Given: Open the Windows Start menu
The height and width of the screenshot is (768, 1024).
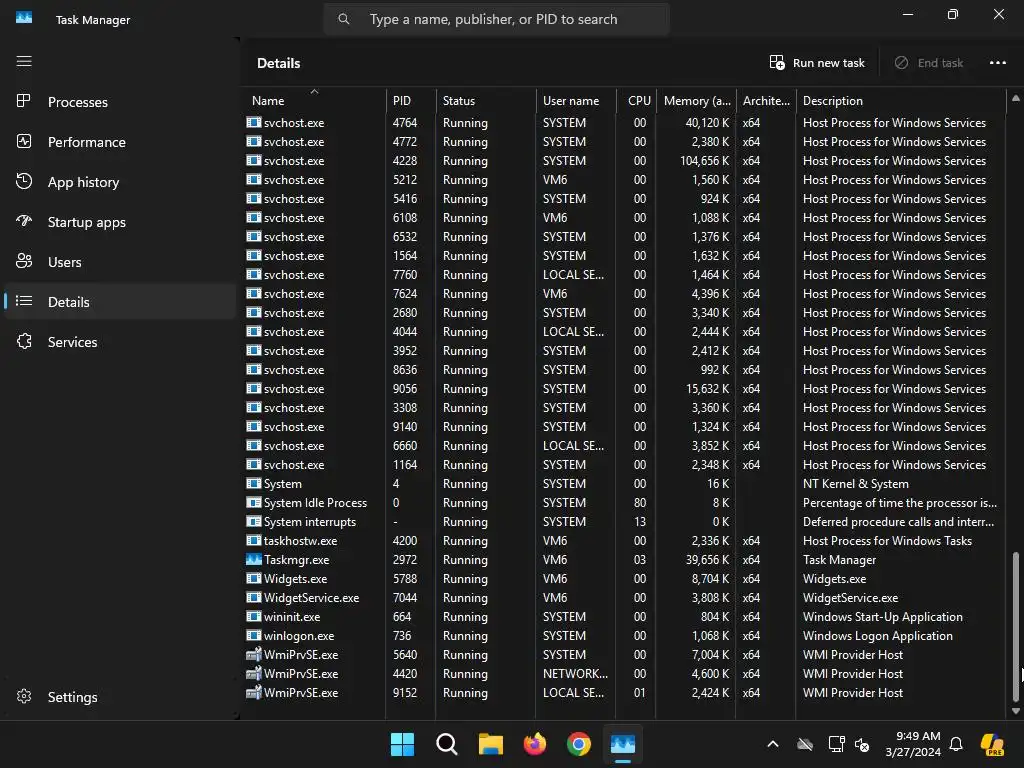Looking at the screenshot, I should 402,744.
